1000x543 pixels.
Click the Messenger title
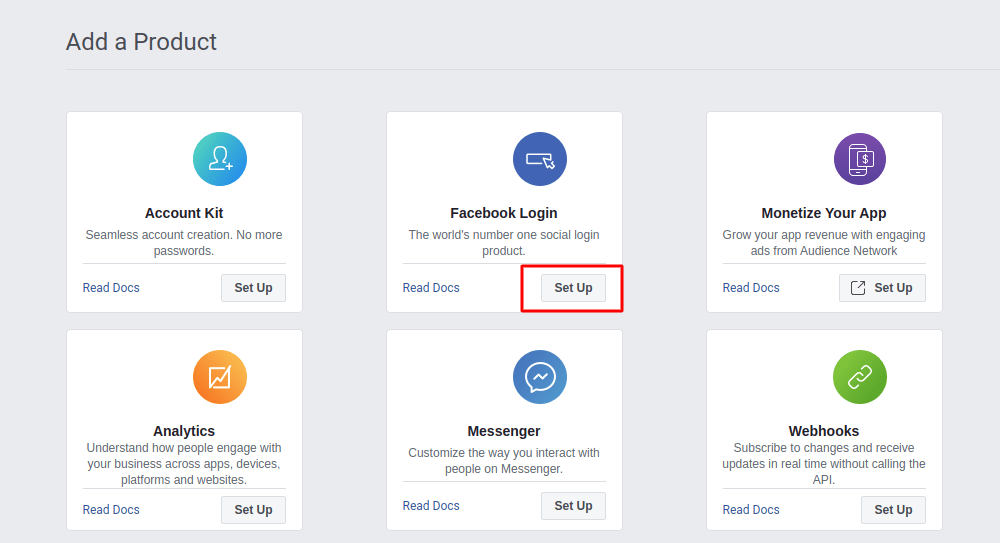tap(504, 431)
